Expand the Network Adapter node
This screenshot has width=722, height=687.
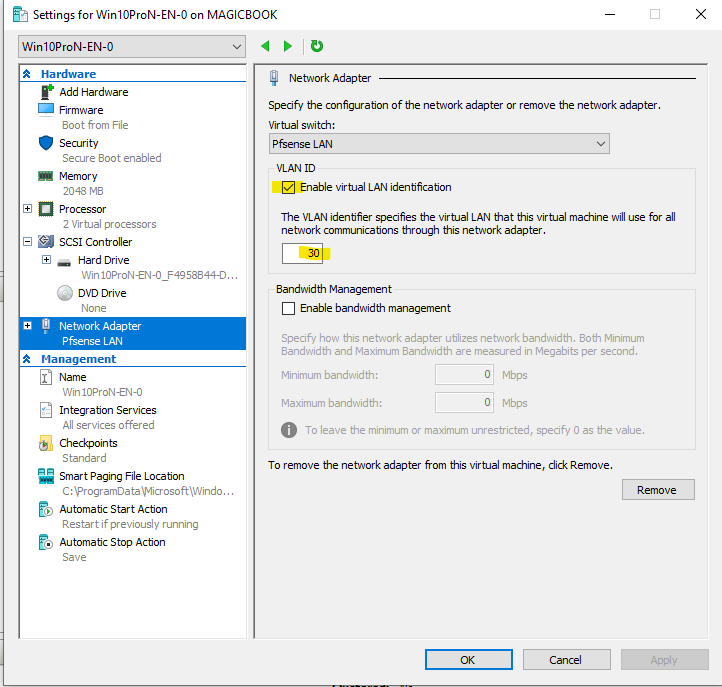(x=28, y=326)
